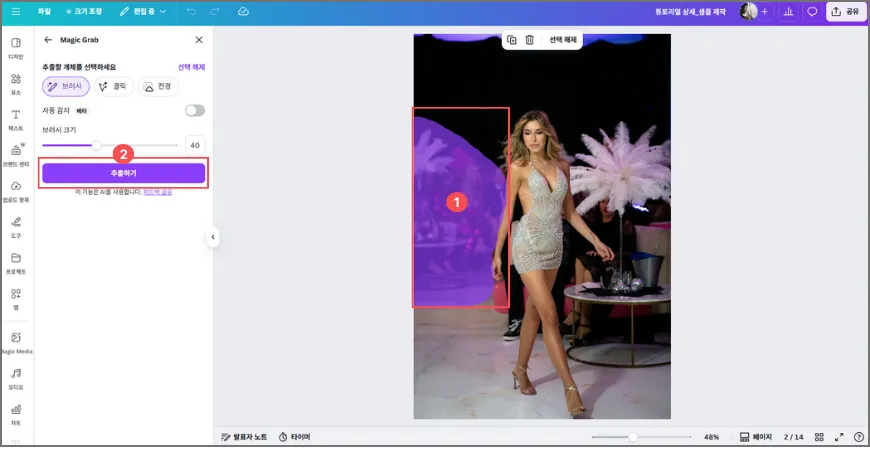Open the 업로드 항목 (Uploads) sidebar tab

(x=16, y=191)
